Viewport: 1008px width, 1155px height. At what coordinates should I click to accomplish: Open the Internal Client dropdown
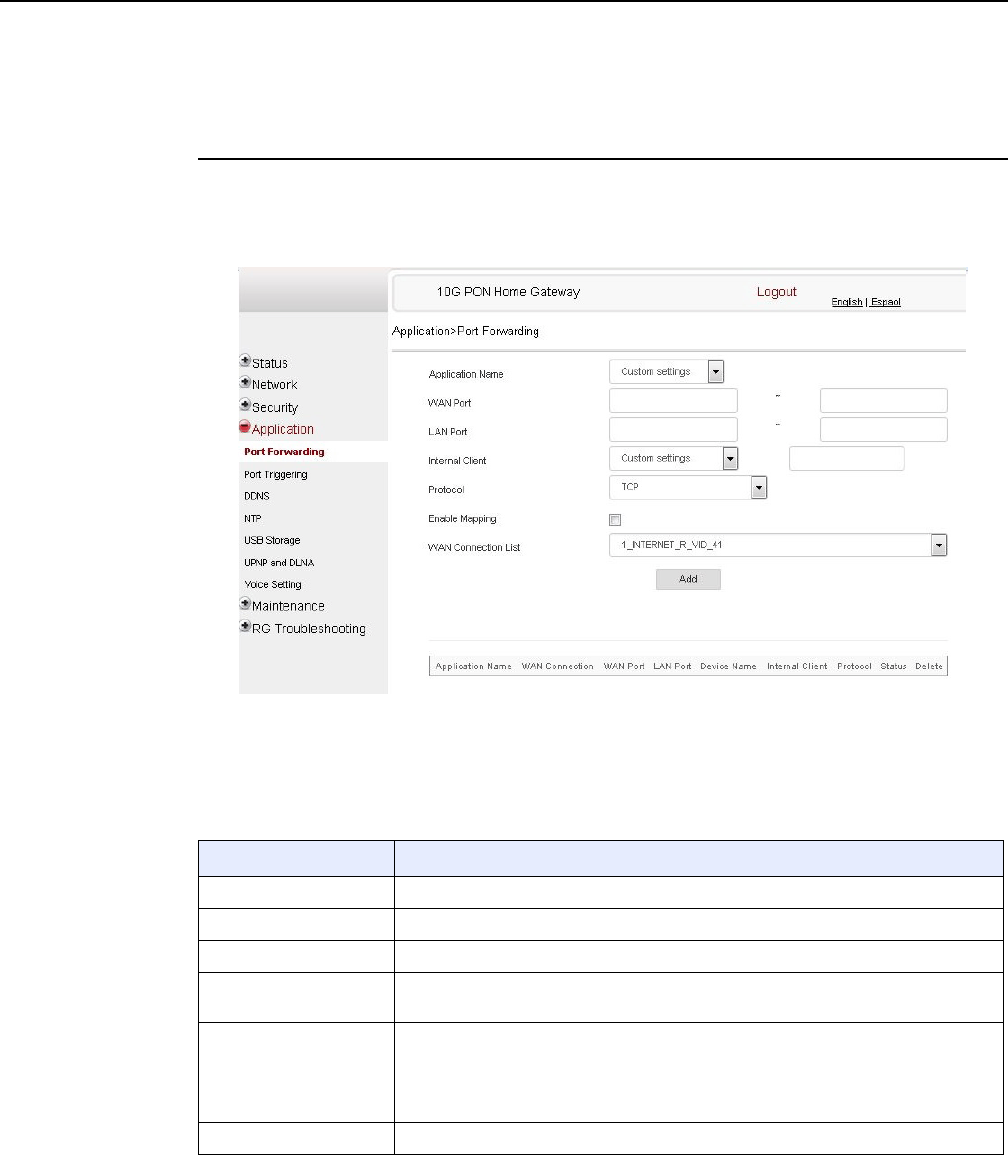[673, 458]
